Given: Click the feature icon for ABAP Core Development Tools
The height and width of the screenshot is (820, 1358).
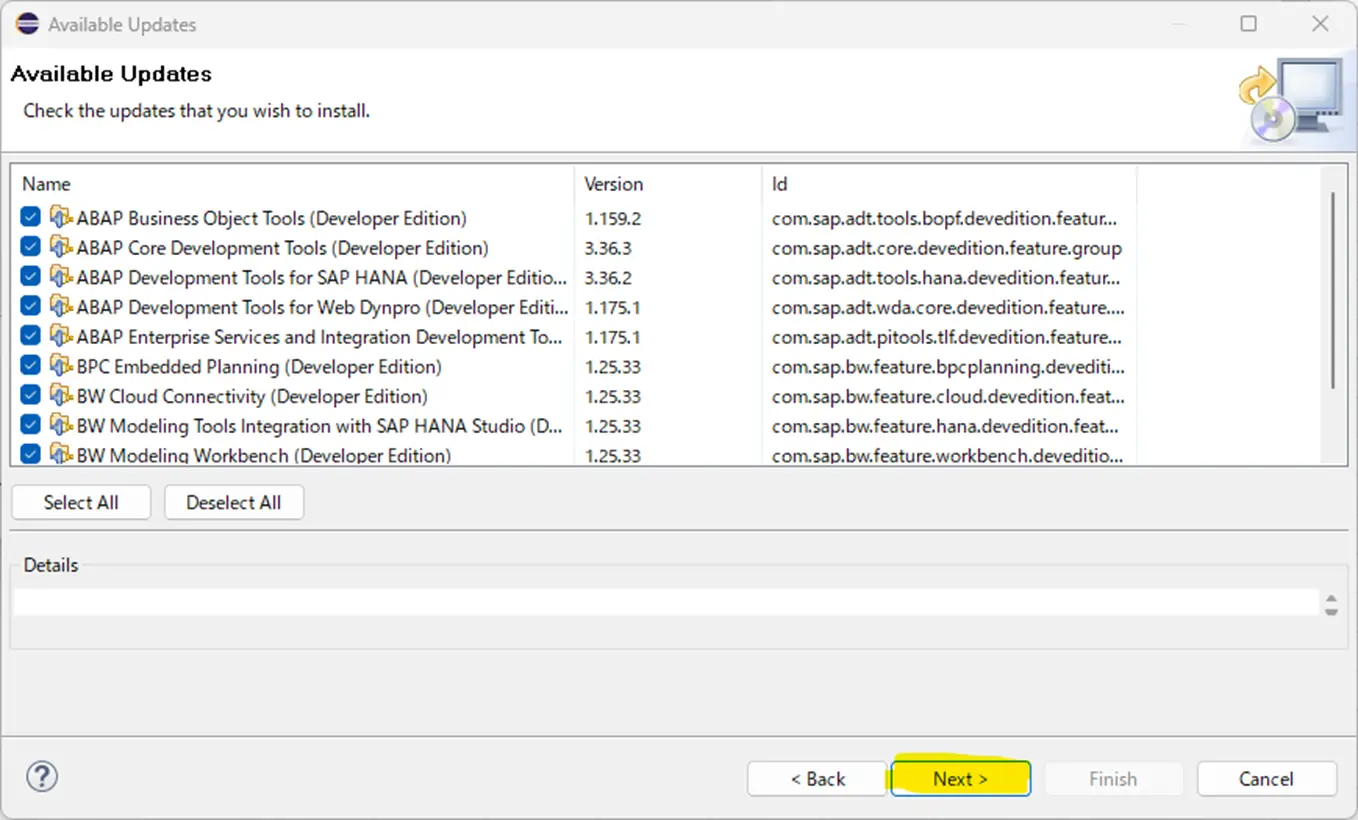Looking at the screenshot, I should point(61,247).
